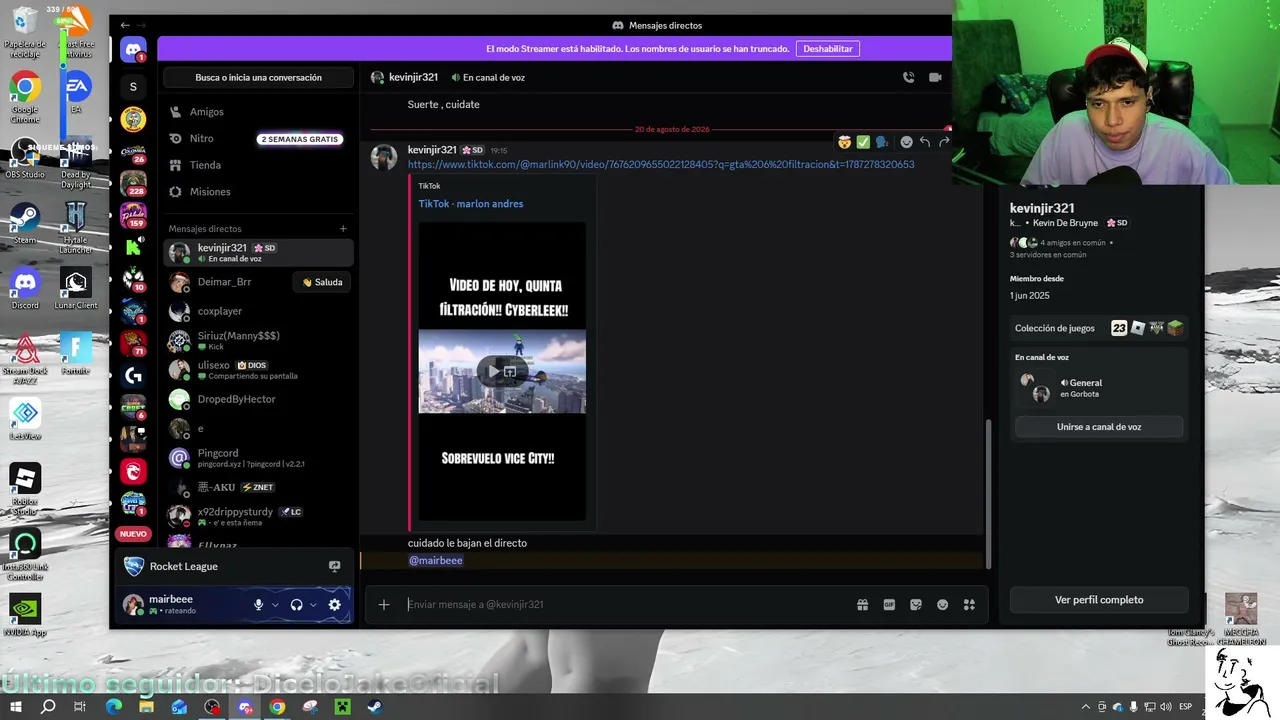Create a new direct message with plus icon
The width and height of the screenshot is (1280, 720).
tap(343, 229)
